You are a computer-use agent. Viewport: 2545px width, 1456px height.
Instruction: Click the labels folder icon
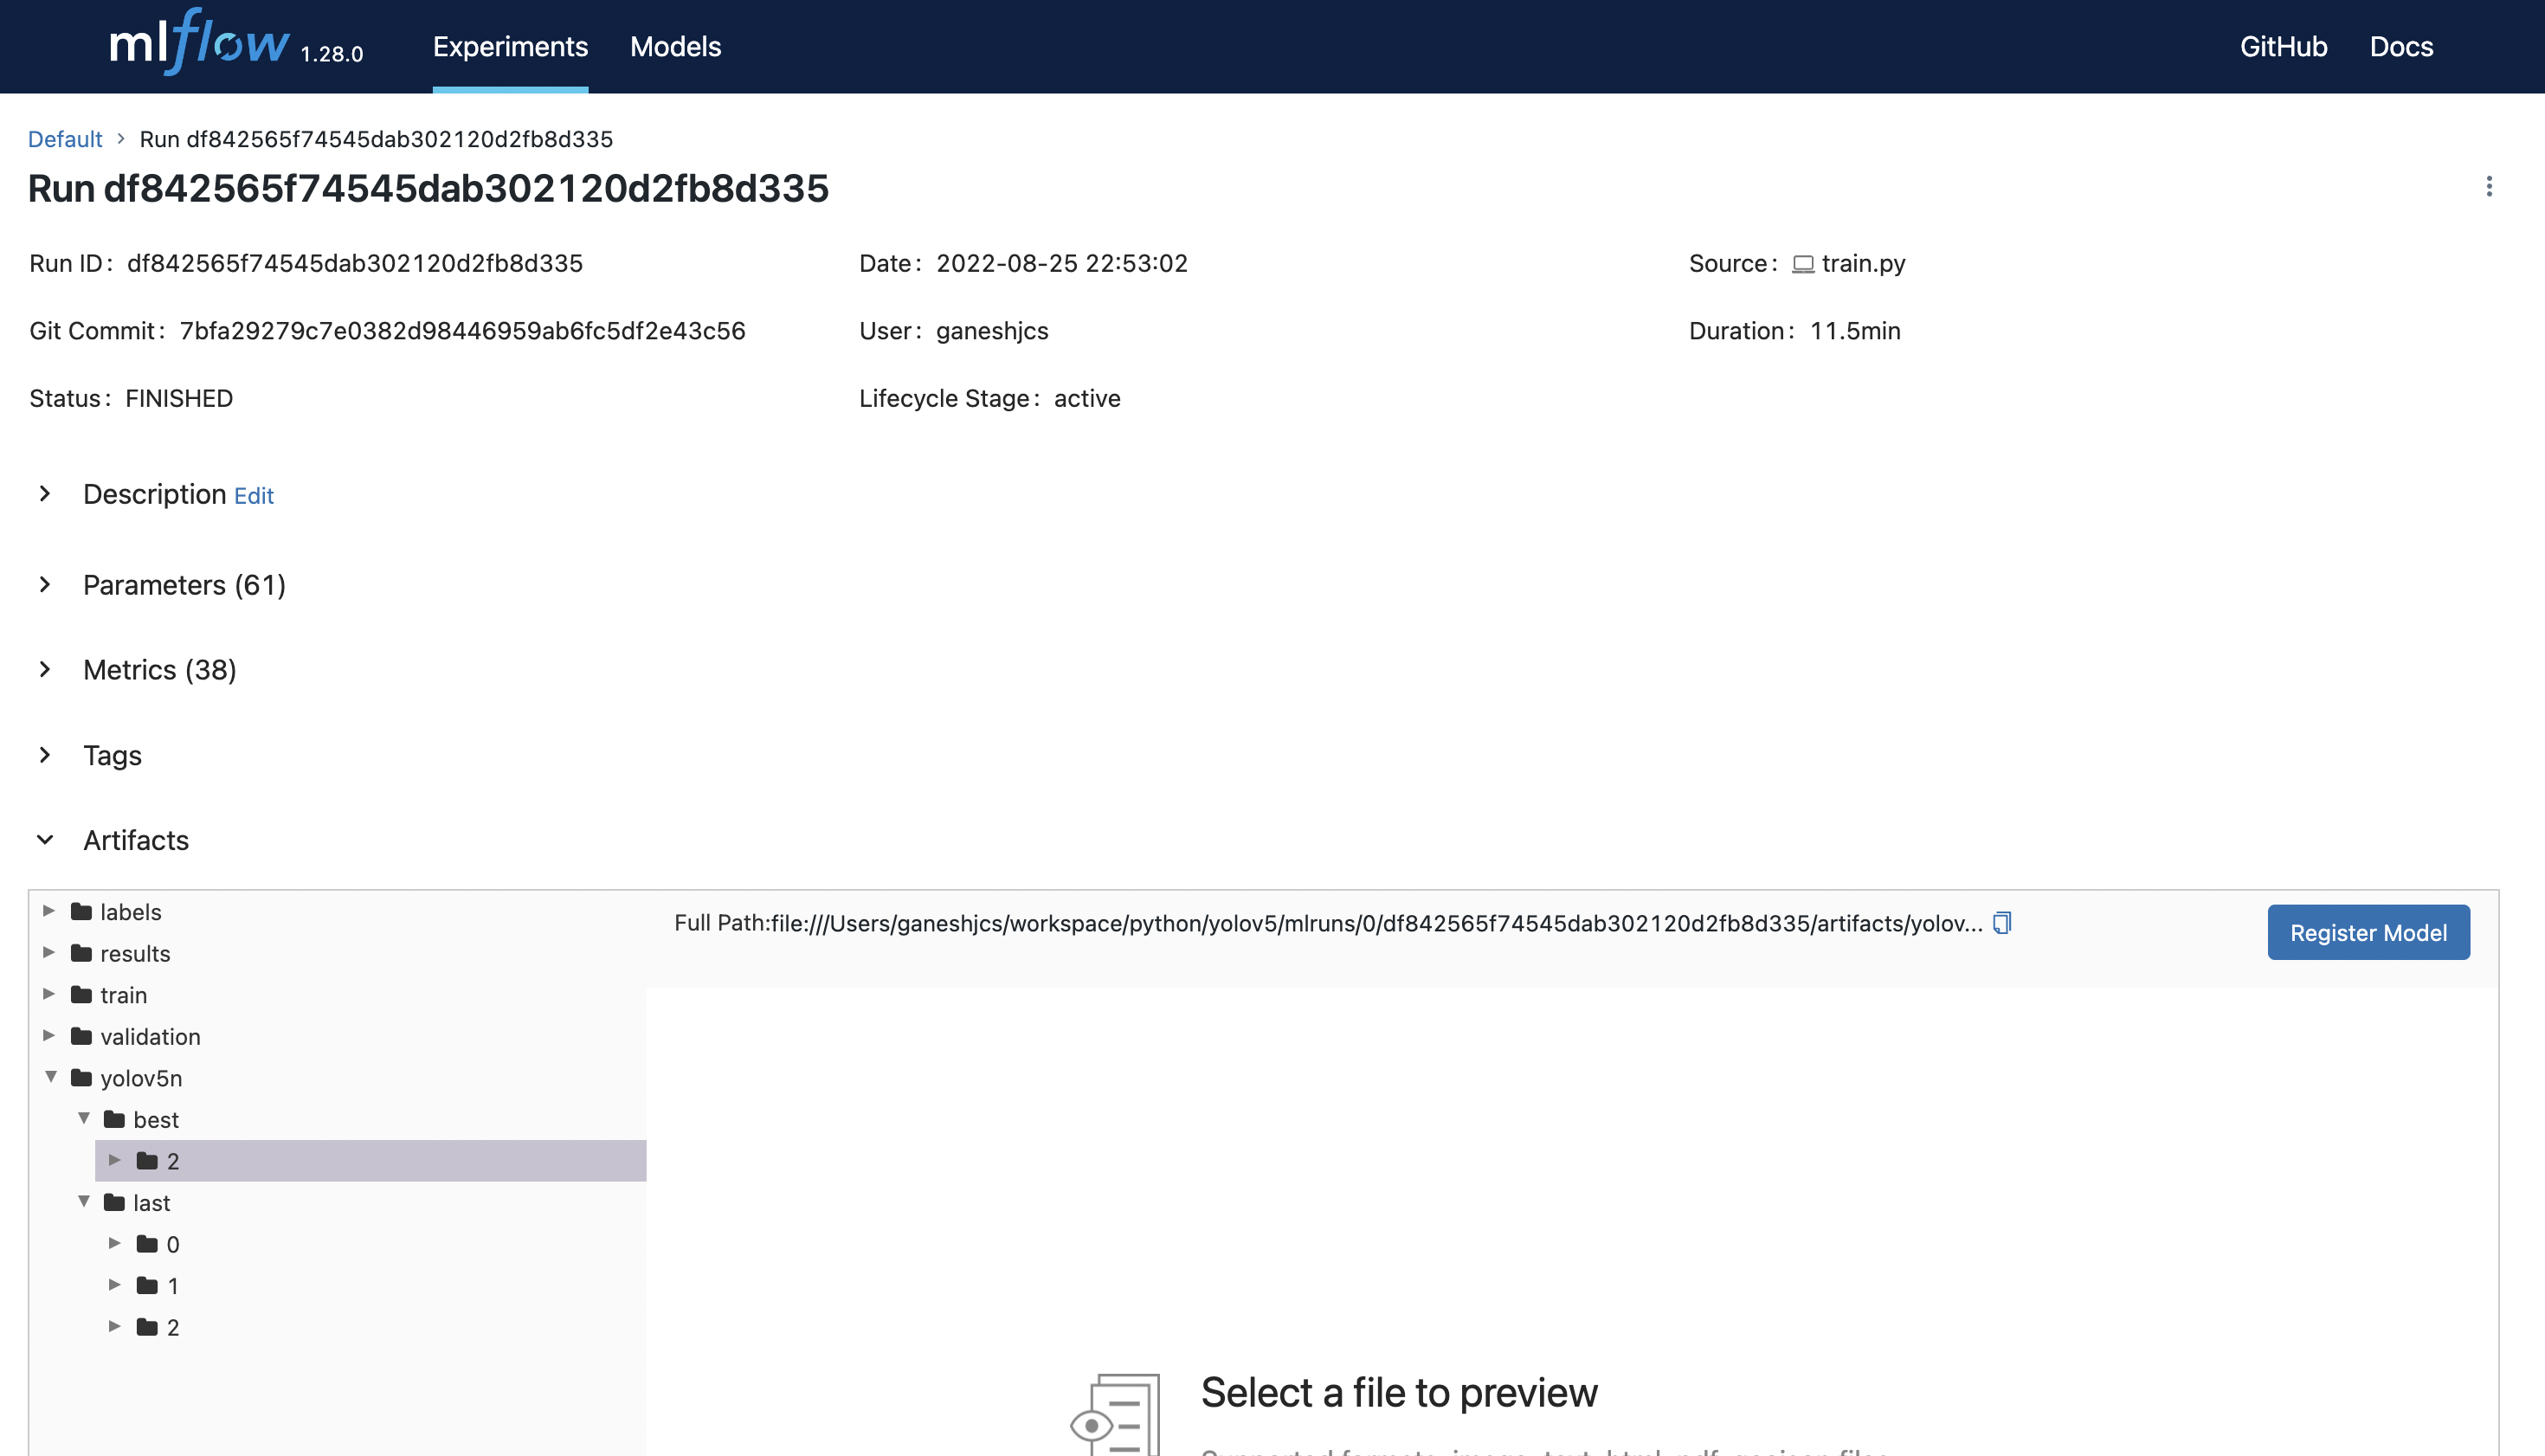(x=81, y=911)
